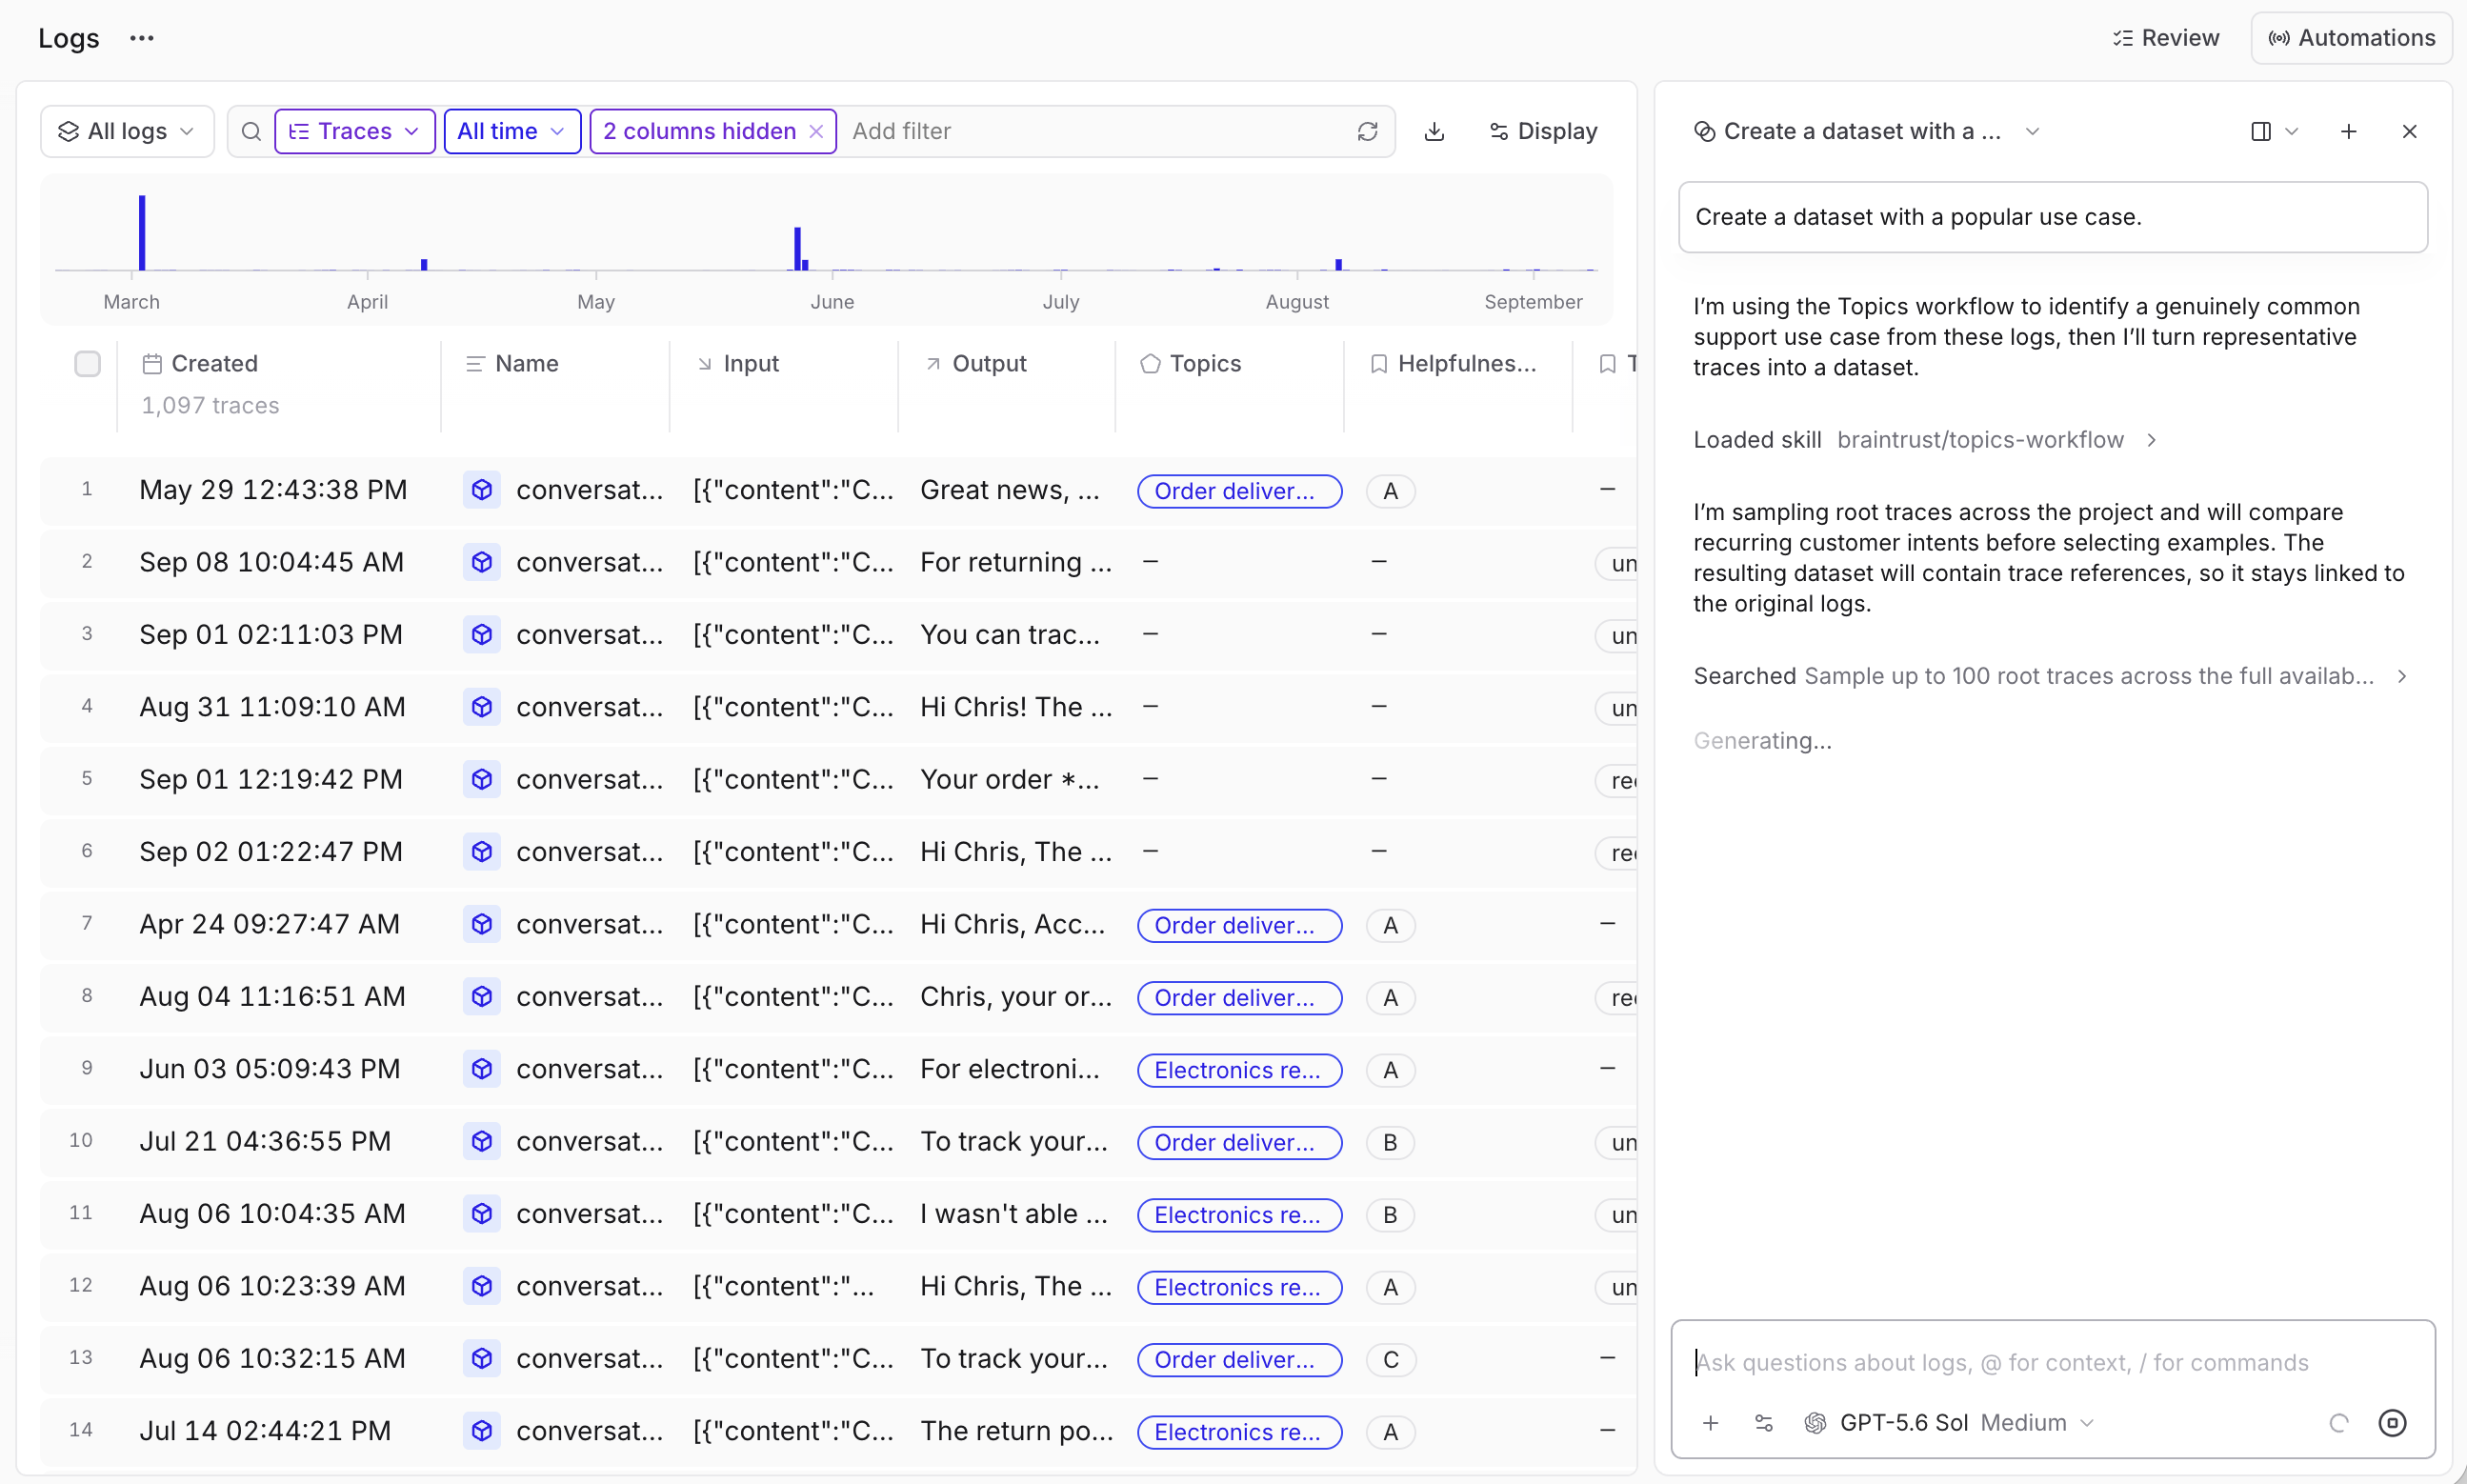Open the chat panel layout icon

pyautogui.click(x=2260, y=131)
